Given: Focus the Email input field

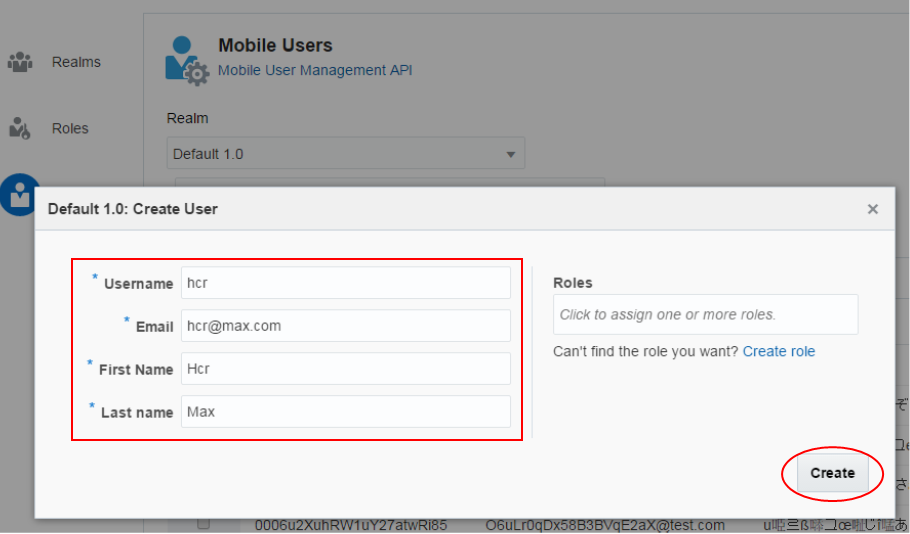Looking at the screenshot, I should coord(346,326).
